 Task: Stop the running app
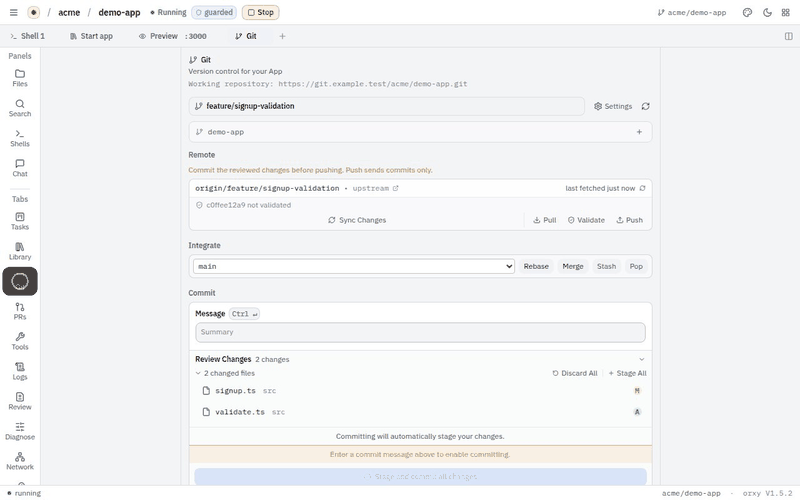(261, 12)
